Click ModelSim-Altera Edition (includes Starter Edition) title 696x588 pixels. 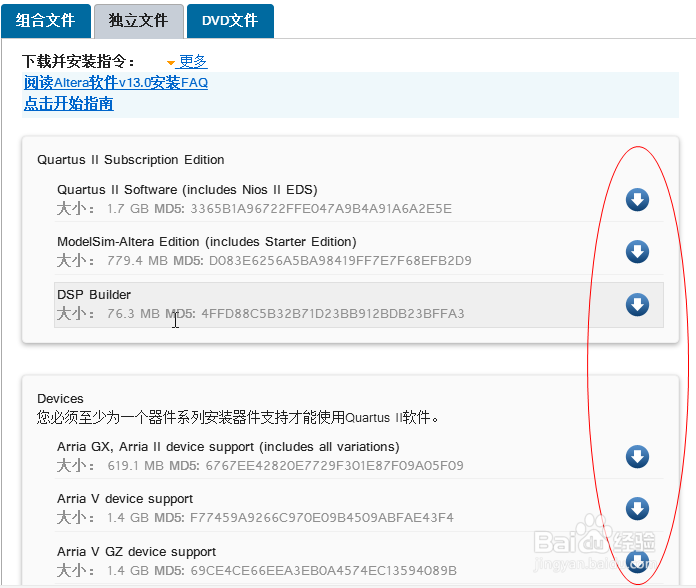207,242
